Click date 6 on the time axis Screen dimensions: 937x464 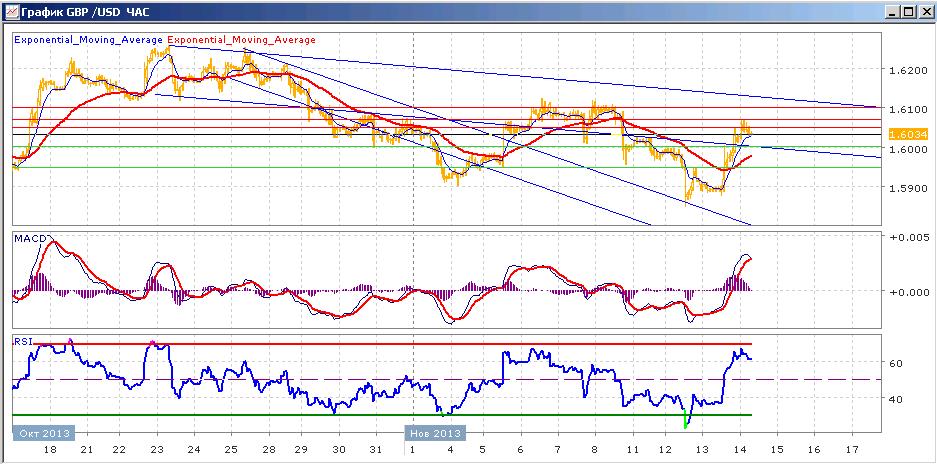(x=520, y=450)
